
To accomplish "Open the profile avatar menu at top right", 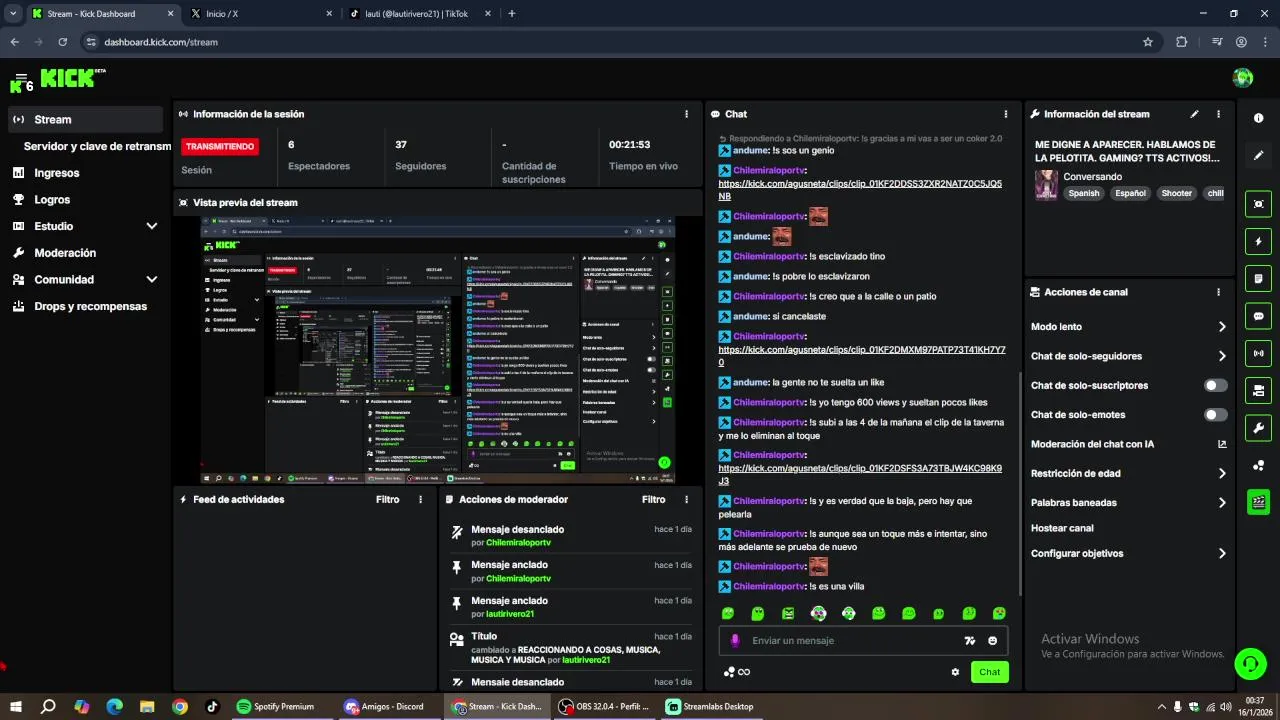I will (x=1243, y=78).
